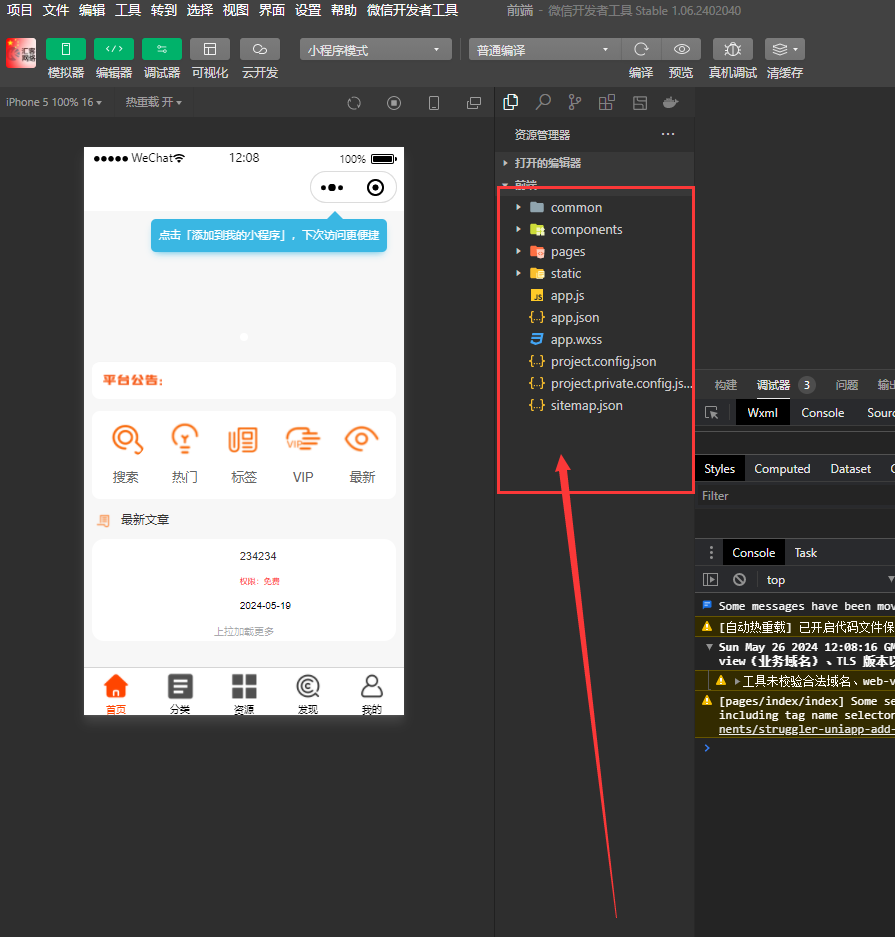This screenshot has height=937, width=895.
Task: Click the clear console icon
Action: 740,580
